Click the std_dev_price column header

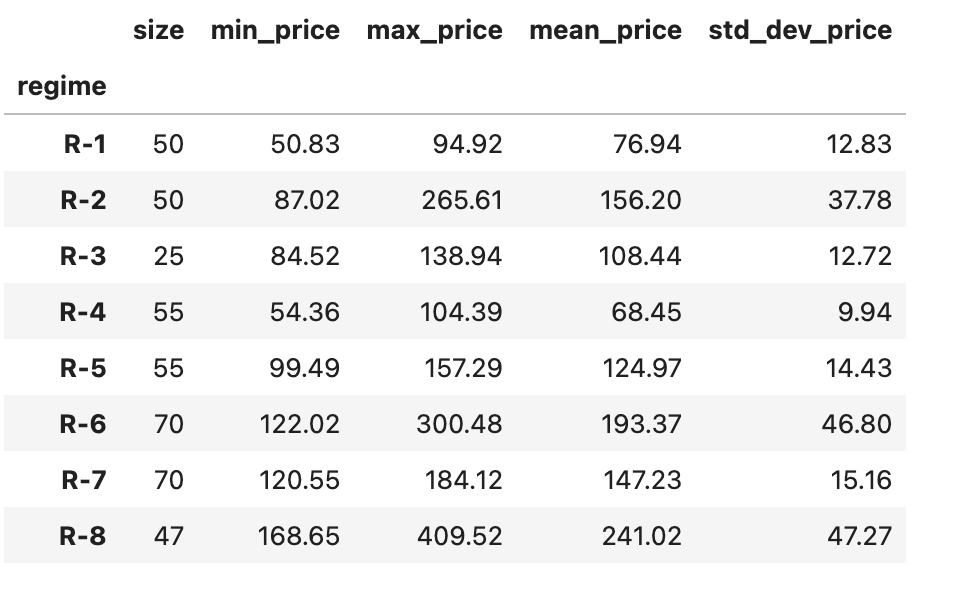[x=800, y=31]
